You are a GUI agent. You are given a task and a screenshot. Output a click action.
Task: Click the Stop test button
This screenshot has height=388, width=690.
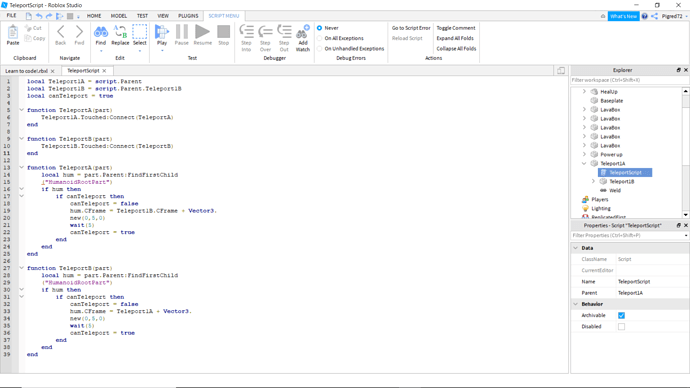pyautogui.click(x=224, y=32)
